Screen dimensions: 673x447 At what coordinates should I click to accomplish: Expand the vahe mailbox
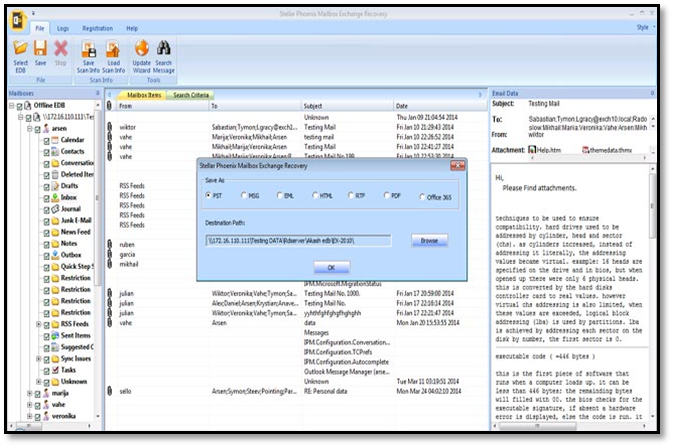tap(30, 405)
